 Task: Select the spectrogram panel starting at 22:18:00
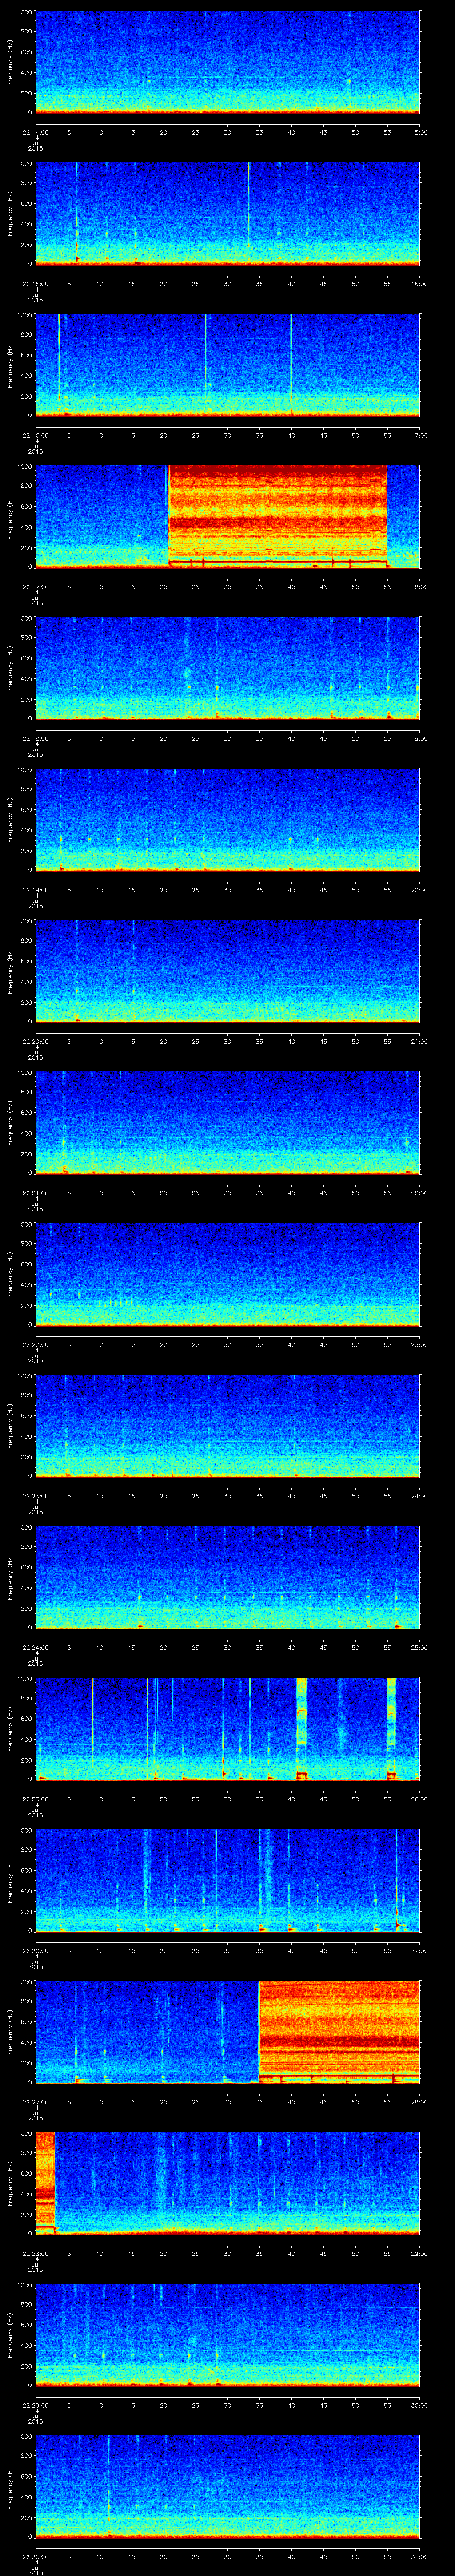coord(227,668)
